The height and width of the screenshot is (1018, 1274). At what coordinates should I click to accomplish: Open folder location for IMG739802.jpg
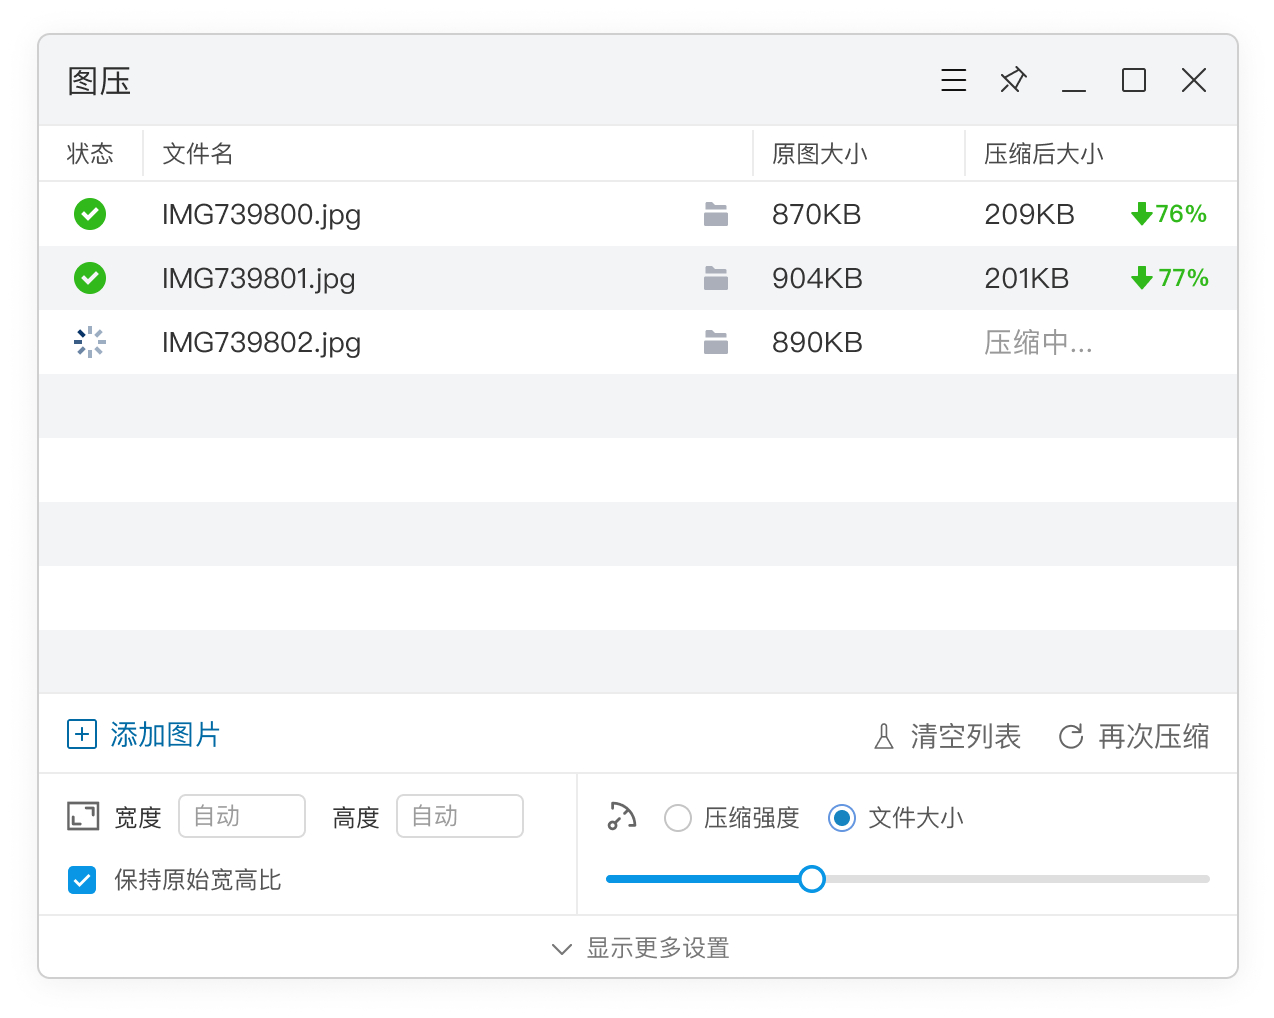(x=715, y=342)
